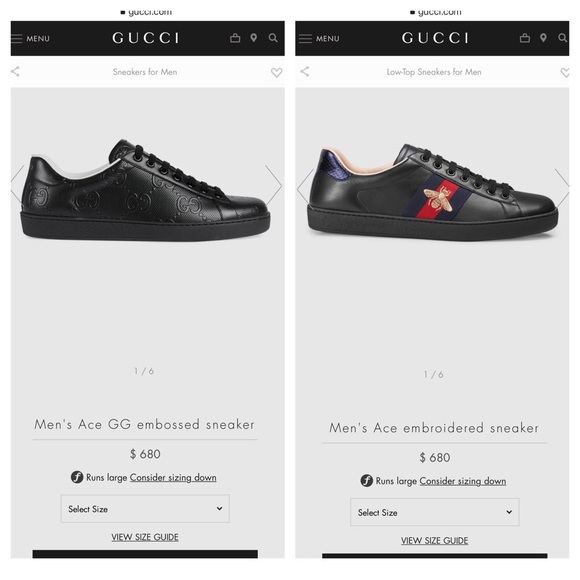Tap store locator pin in right header
The image size is (580, 580).
point(543,38)
